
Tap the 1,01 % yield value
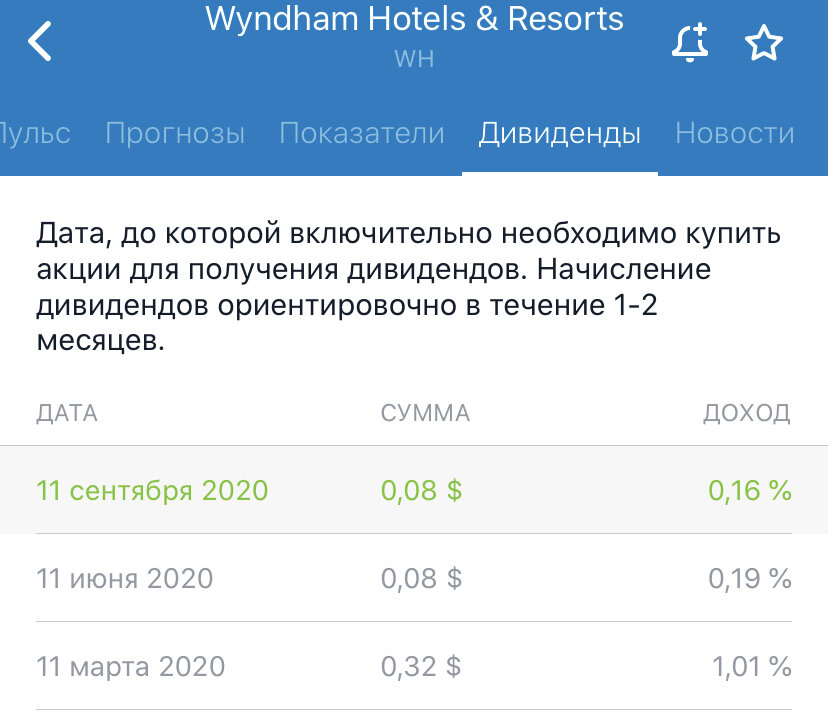tap(752, 666)
